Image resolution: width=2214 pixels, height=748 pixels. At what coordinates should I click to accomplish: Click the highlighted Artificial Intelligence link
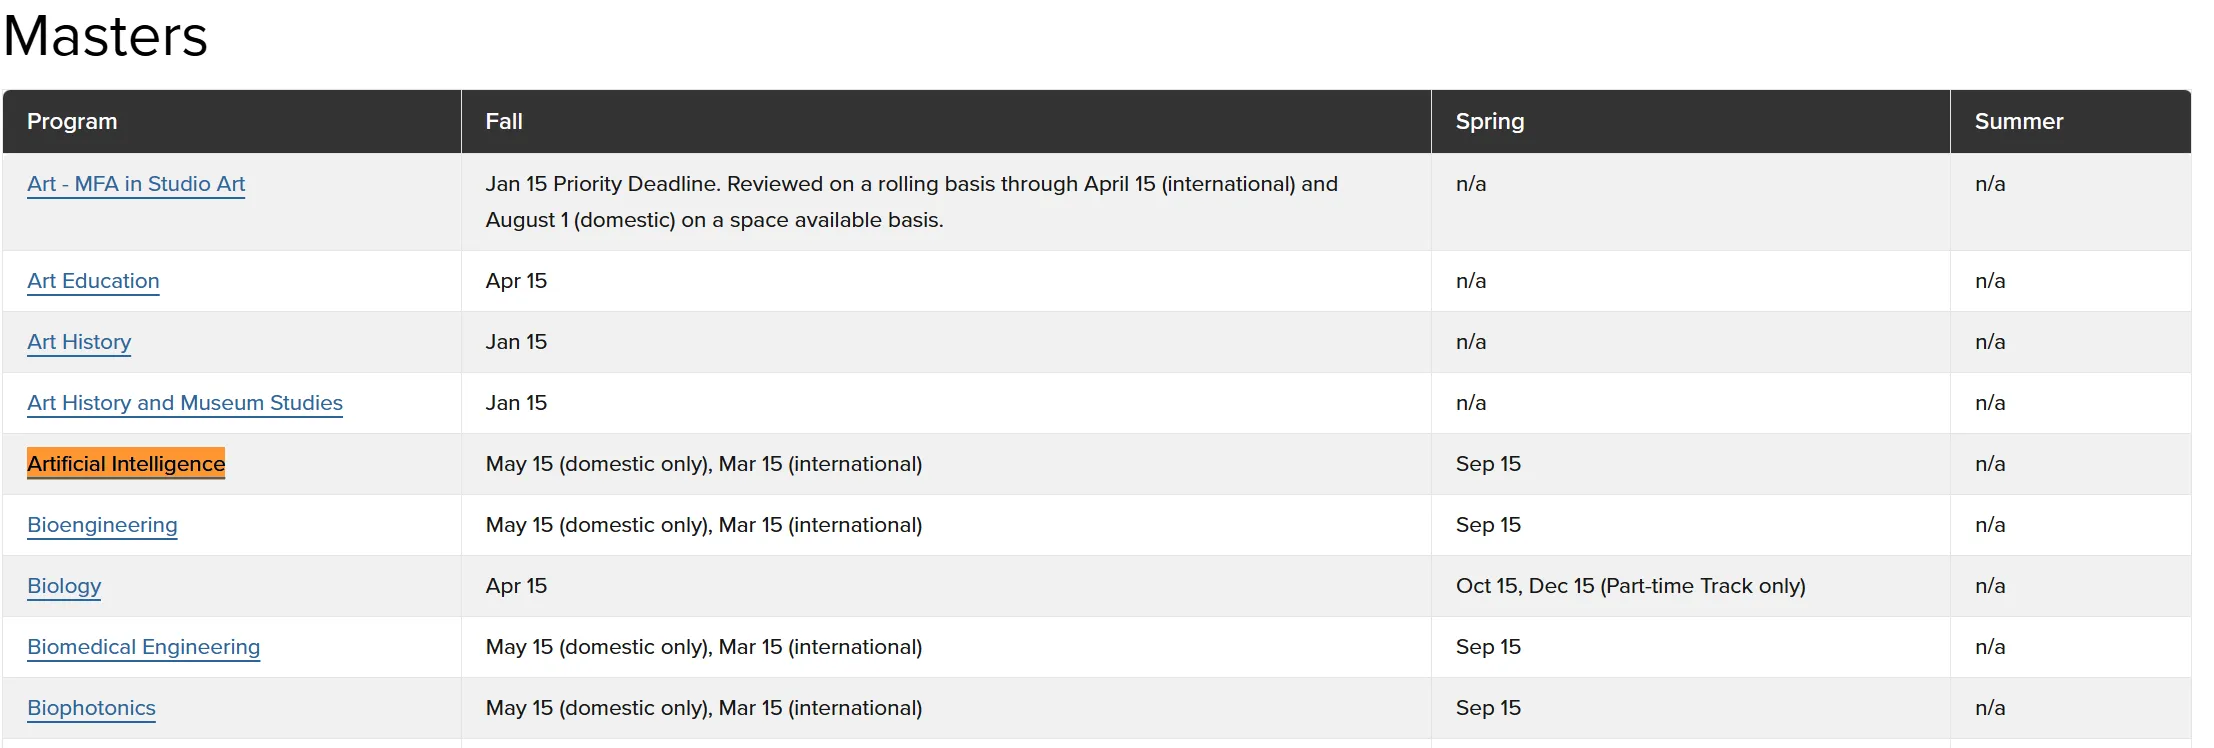(x=126, y=464)
